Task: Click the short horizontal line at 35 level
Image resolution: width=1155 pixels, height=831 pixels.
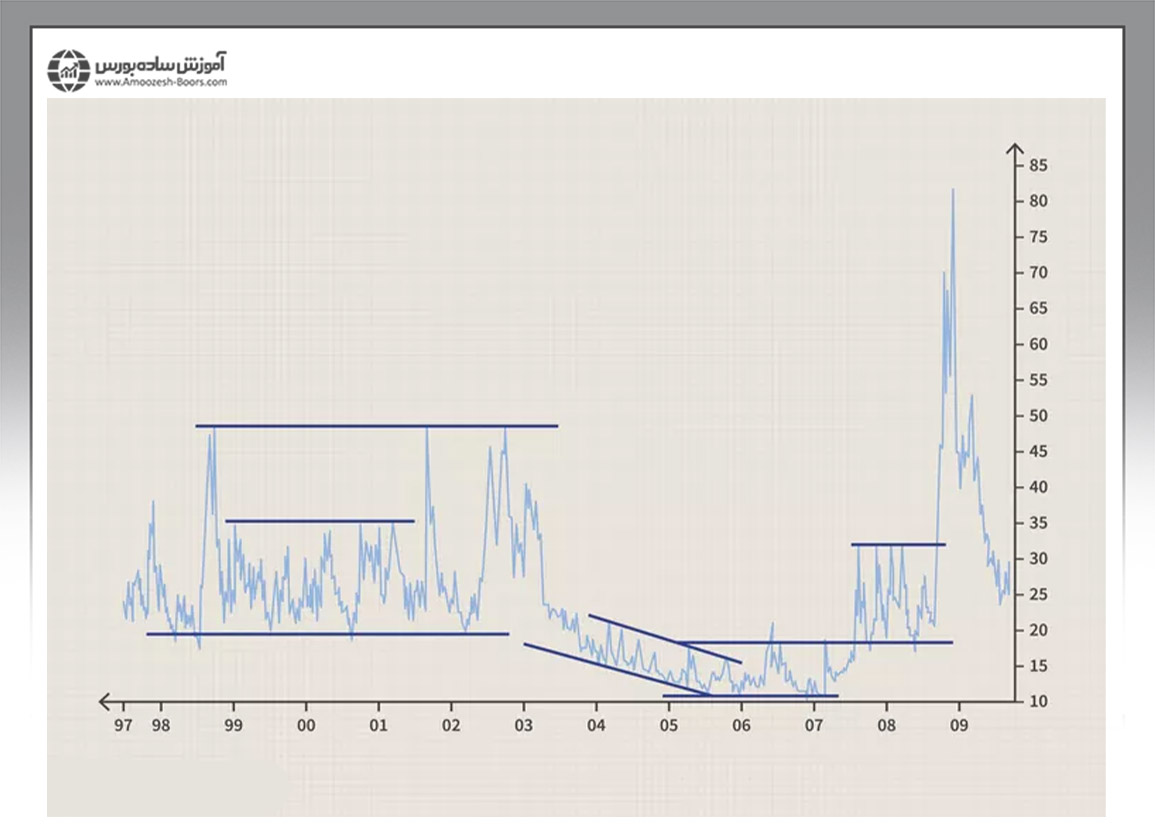Action: (x=319, y=521)
